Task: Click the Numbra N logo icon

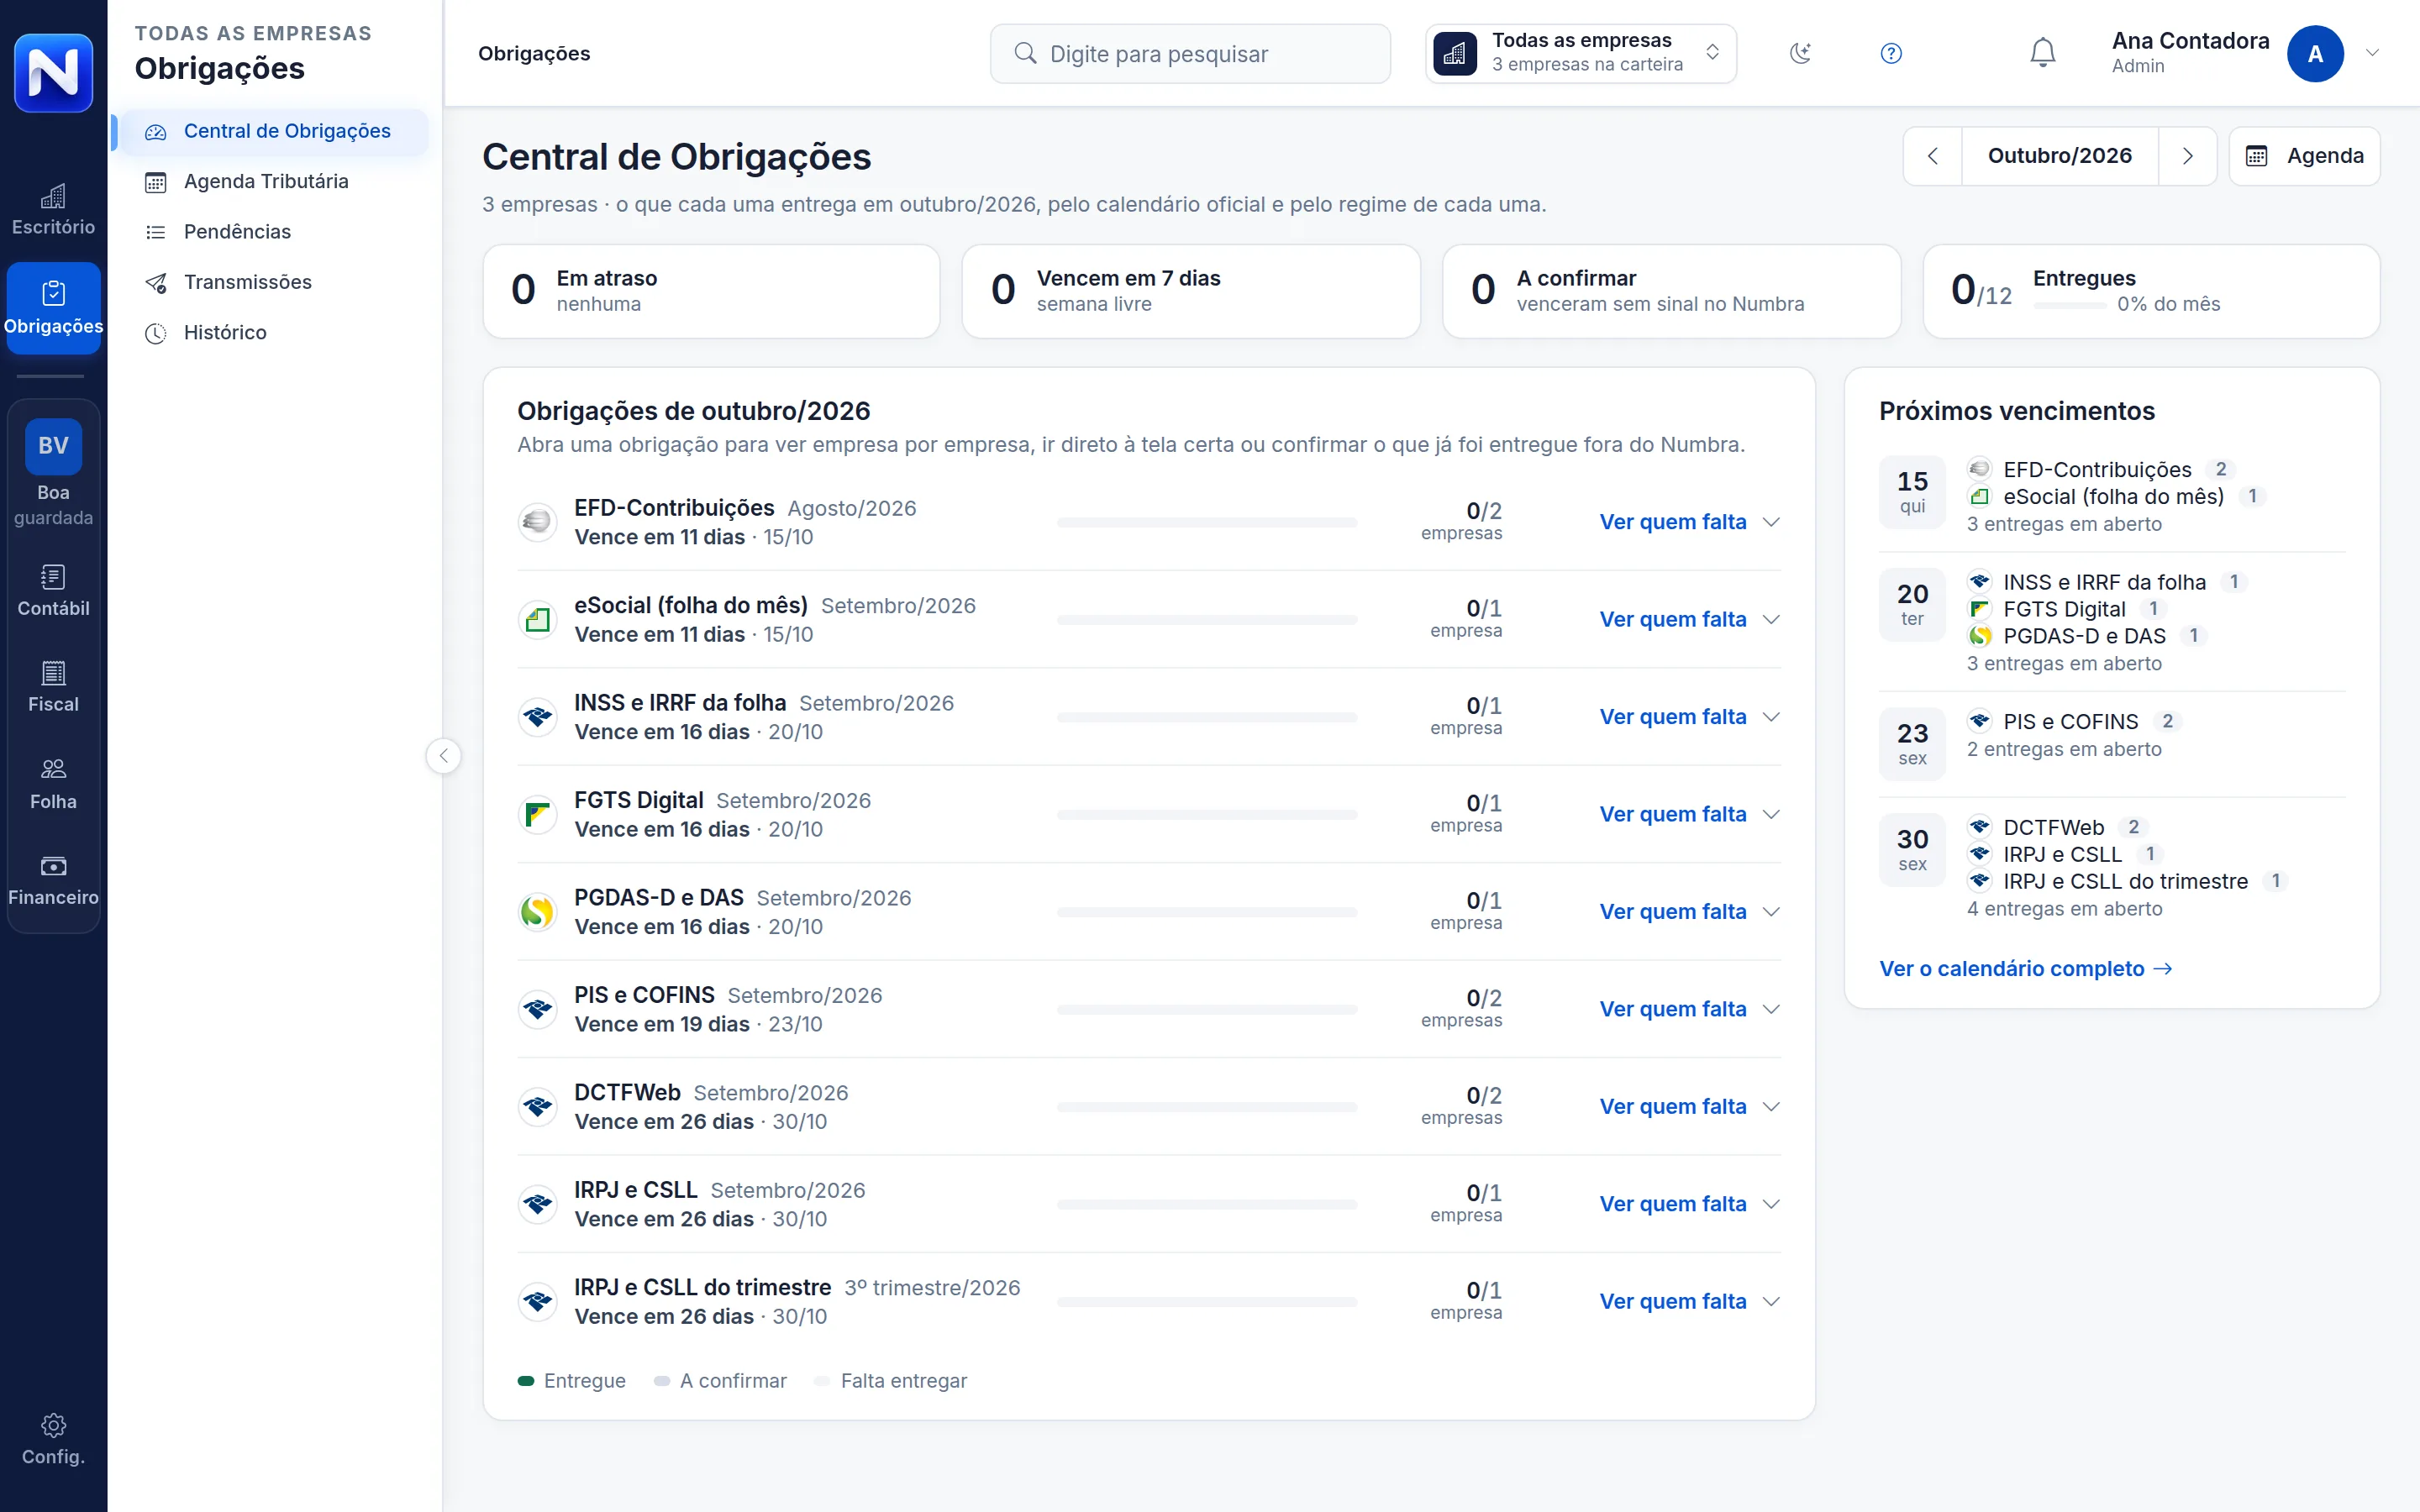Action: pyautogui.click(x=53, y=72)
